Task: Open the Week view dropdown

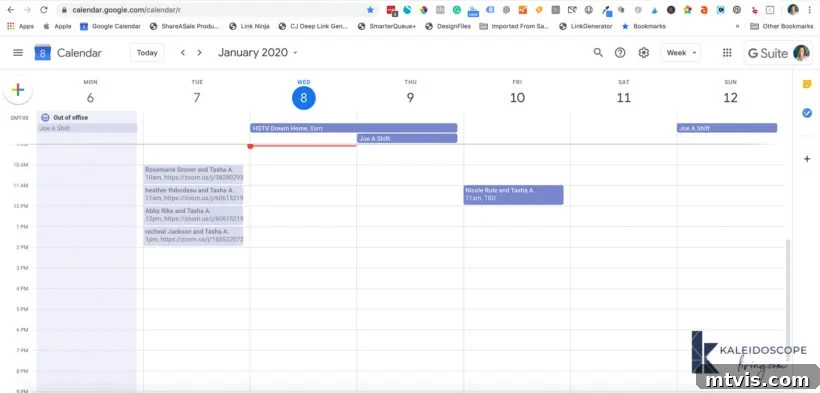Action: 681,52
